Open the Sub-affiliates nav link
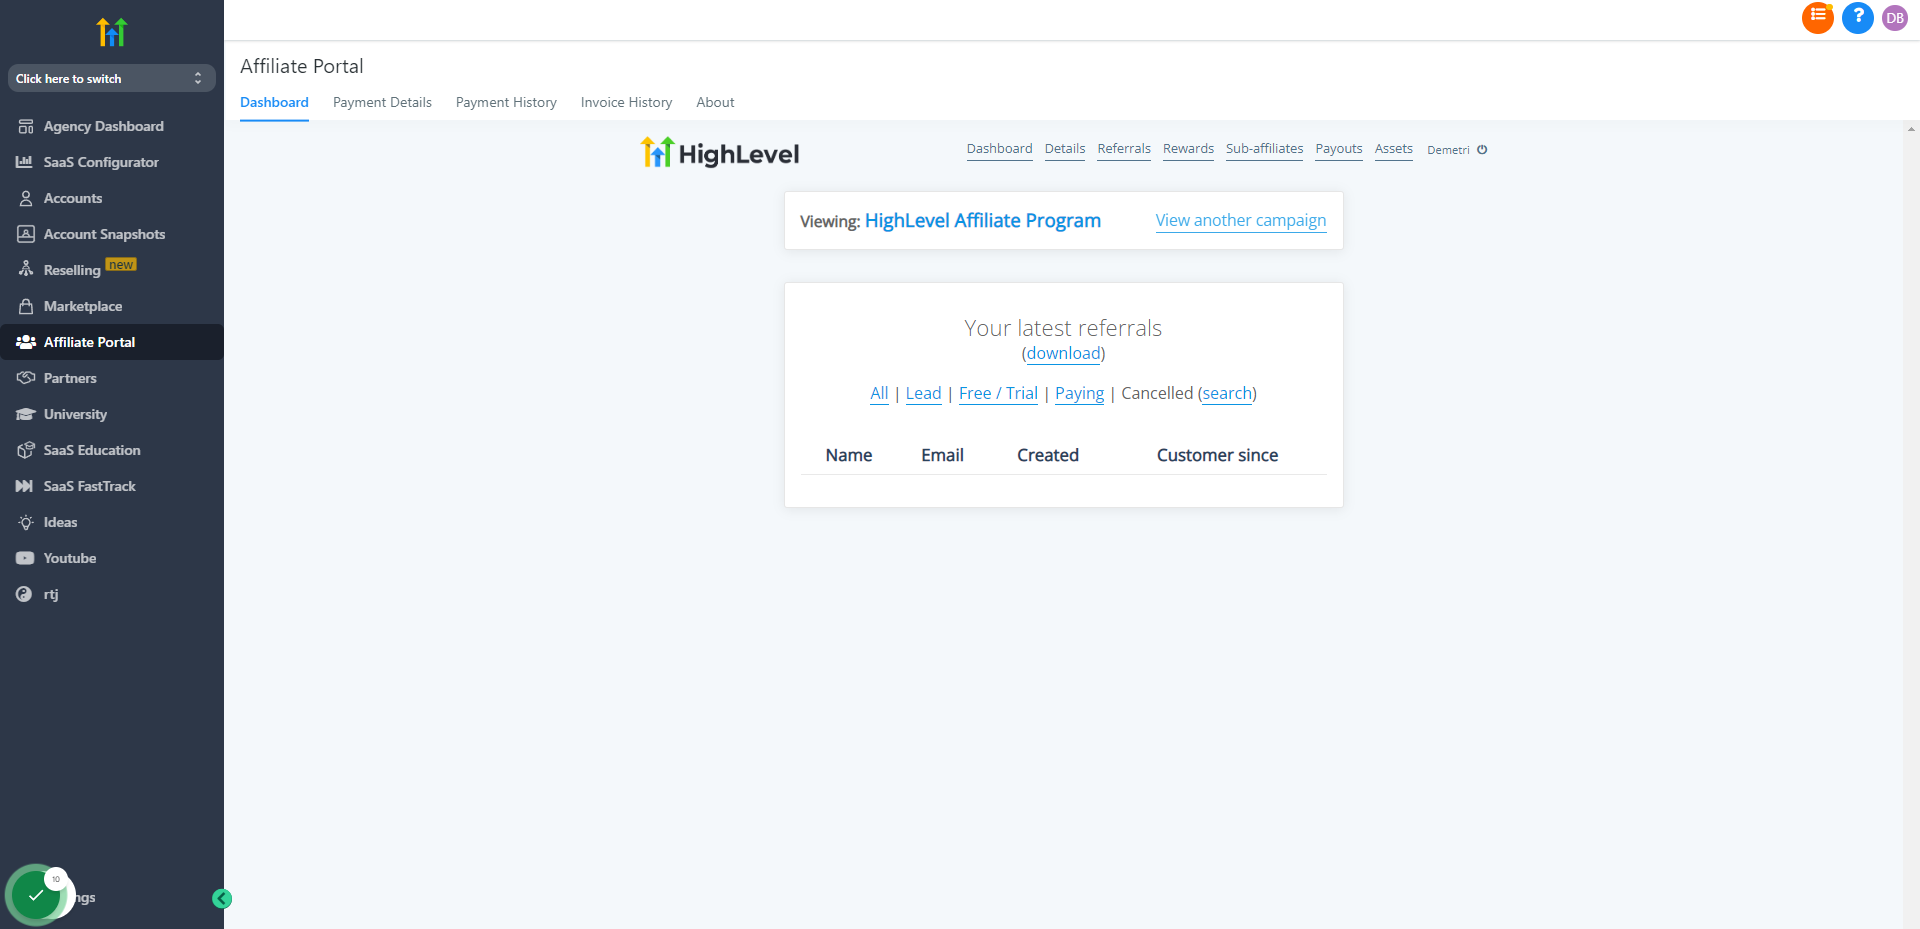 1264,149
